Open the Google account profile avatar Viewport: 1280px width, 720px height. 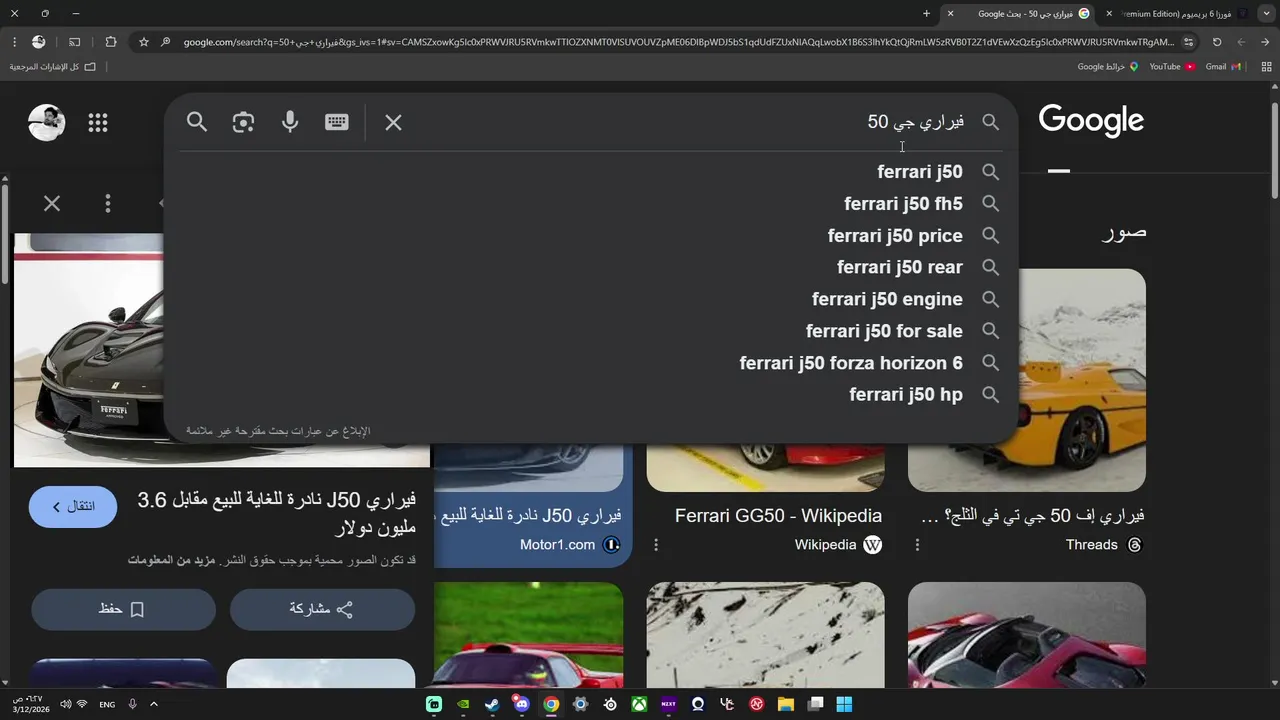point(46,123)
